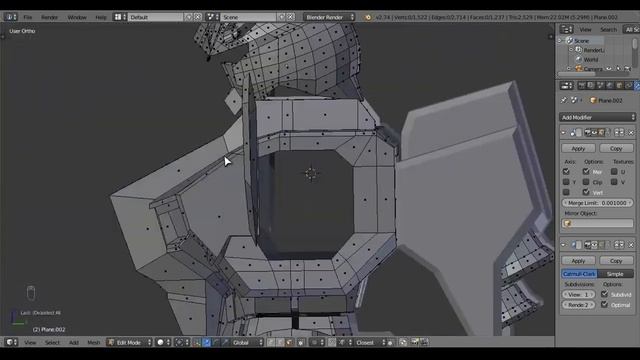
Task: Switch to the Render Layers properties tab
Action: (591, 85)
